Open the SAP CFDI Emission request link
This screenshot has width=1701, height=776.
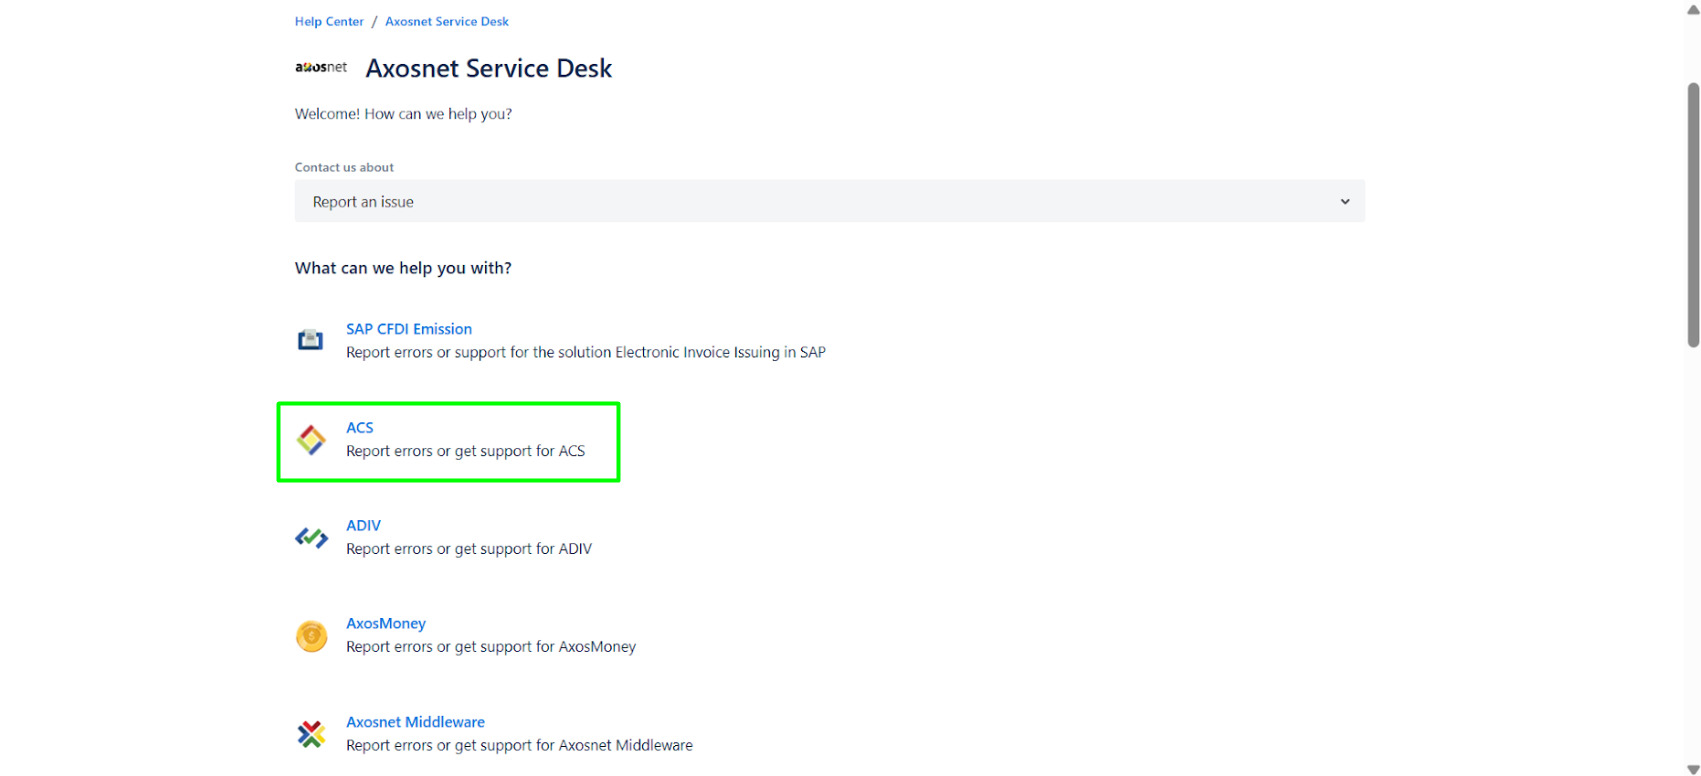pos(408,329)
